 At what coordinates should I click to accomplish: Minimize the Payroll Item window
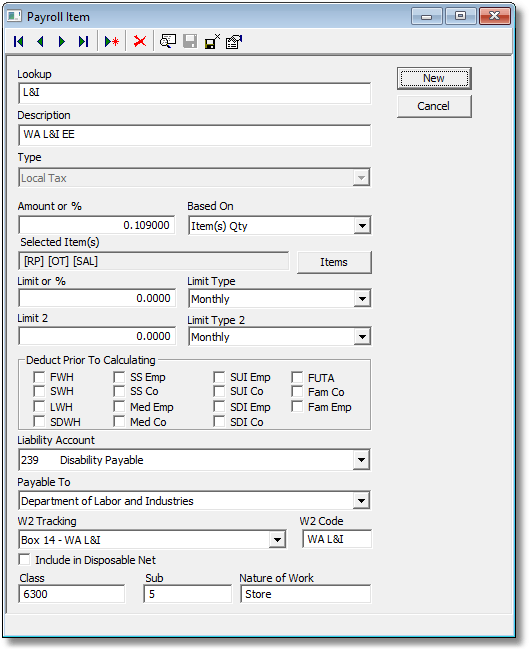tap(426, 17)
